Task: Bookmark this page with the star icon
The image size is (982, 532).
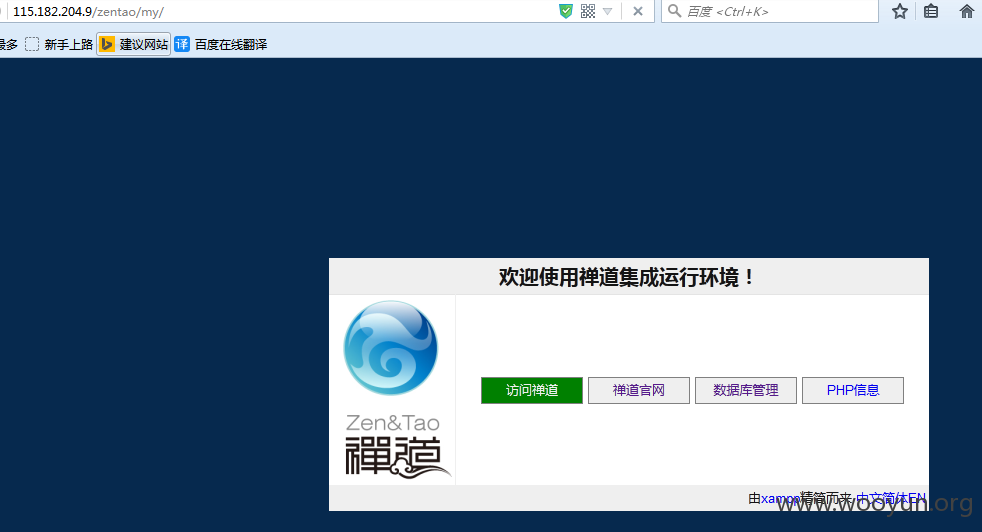Action: click(900, 11)
